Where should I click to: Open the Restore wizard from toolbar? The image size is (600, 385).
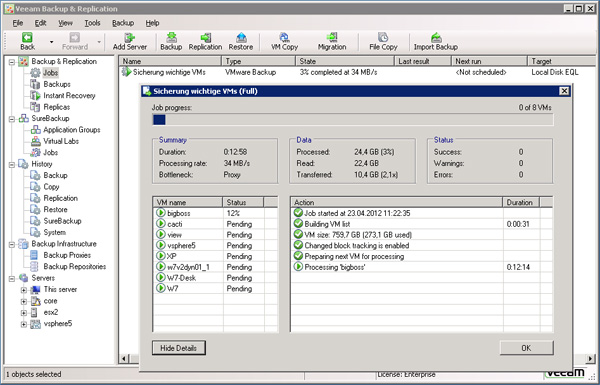coord(241,41)
